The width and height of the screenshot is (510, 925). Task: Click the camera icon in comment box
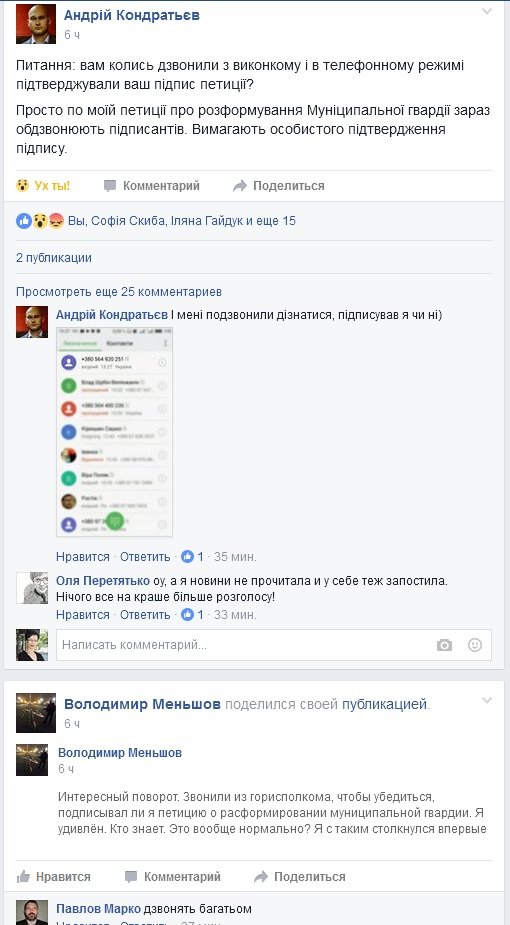(445, 645)
